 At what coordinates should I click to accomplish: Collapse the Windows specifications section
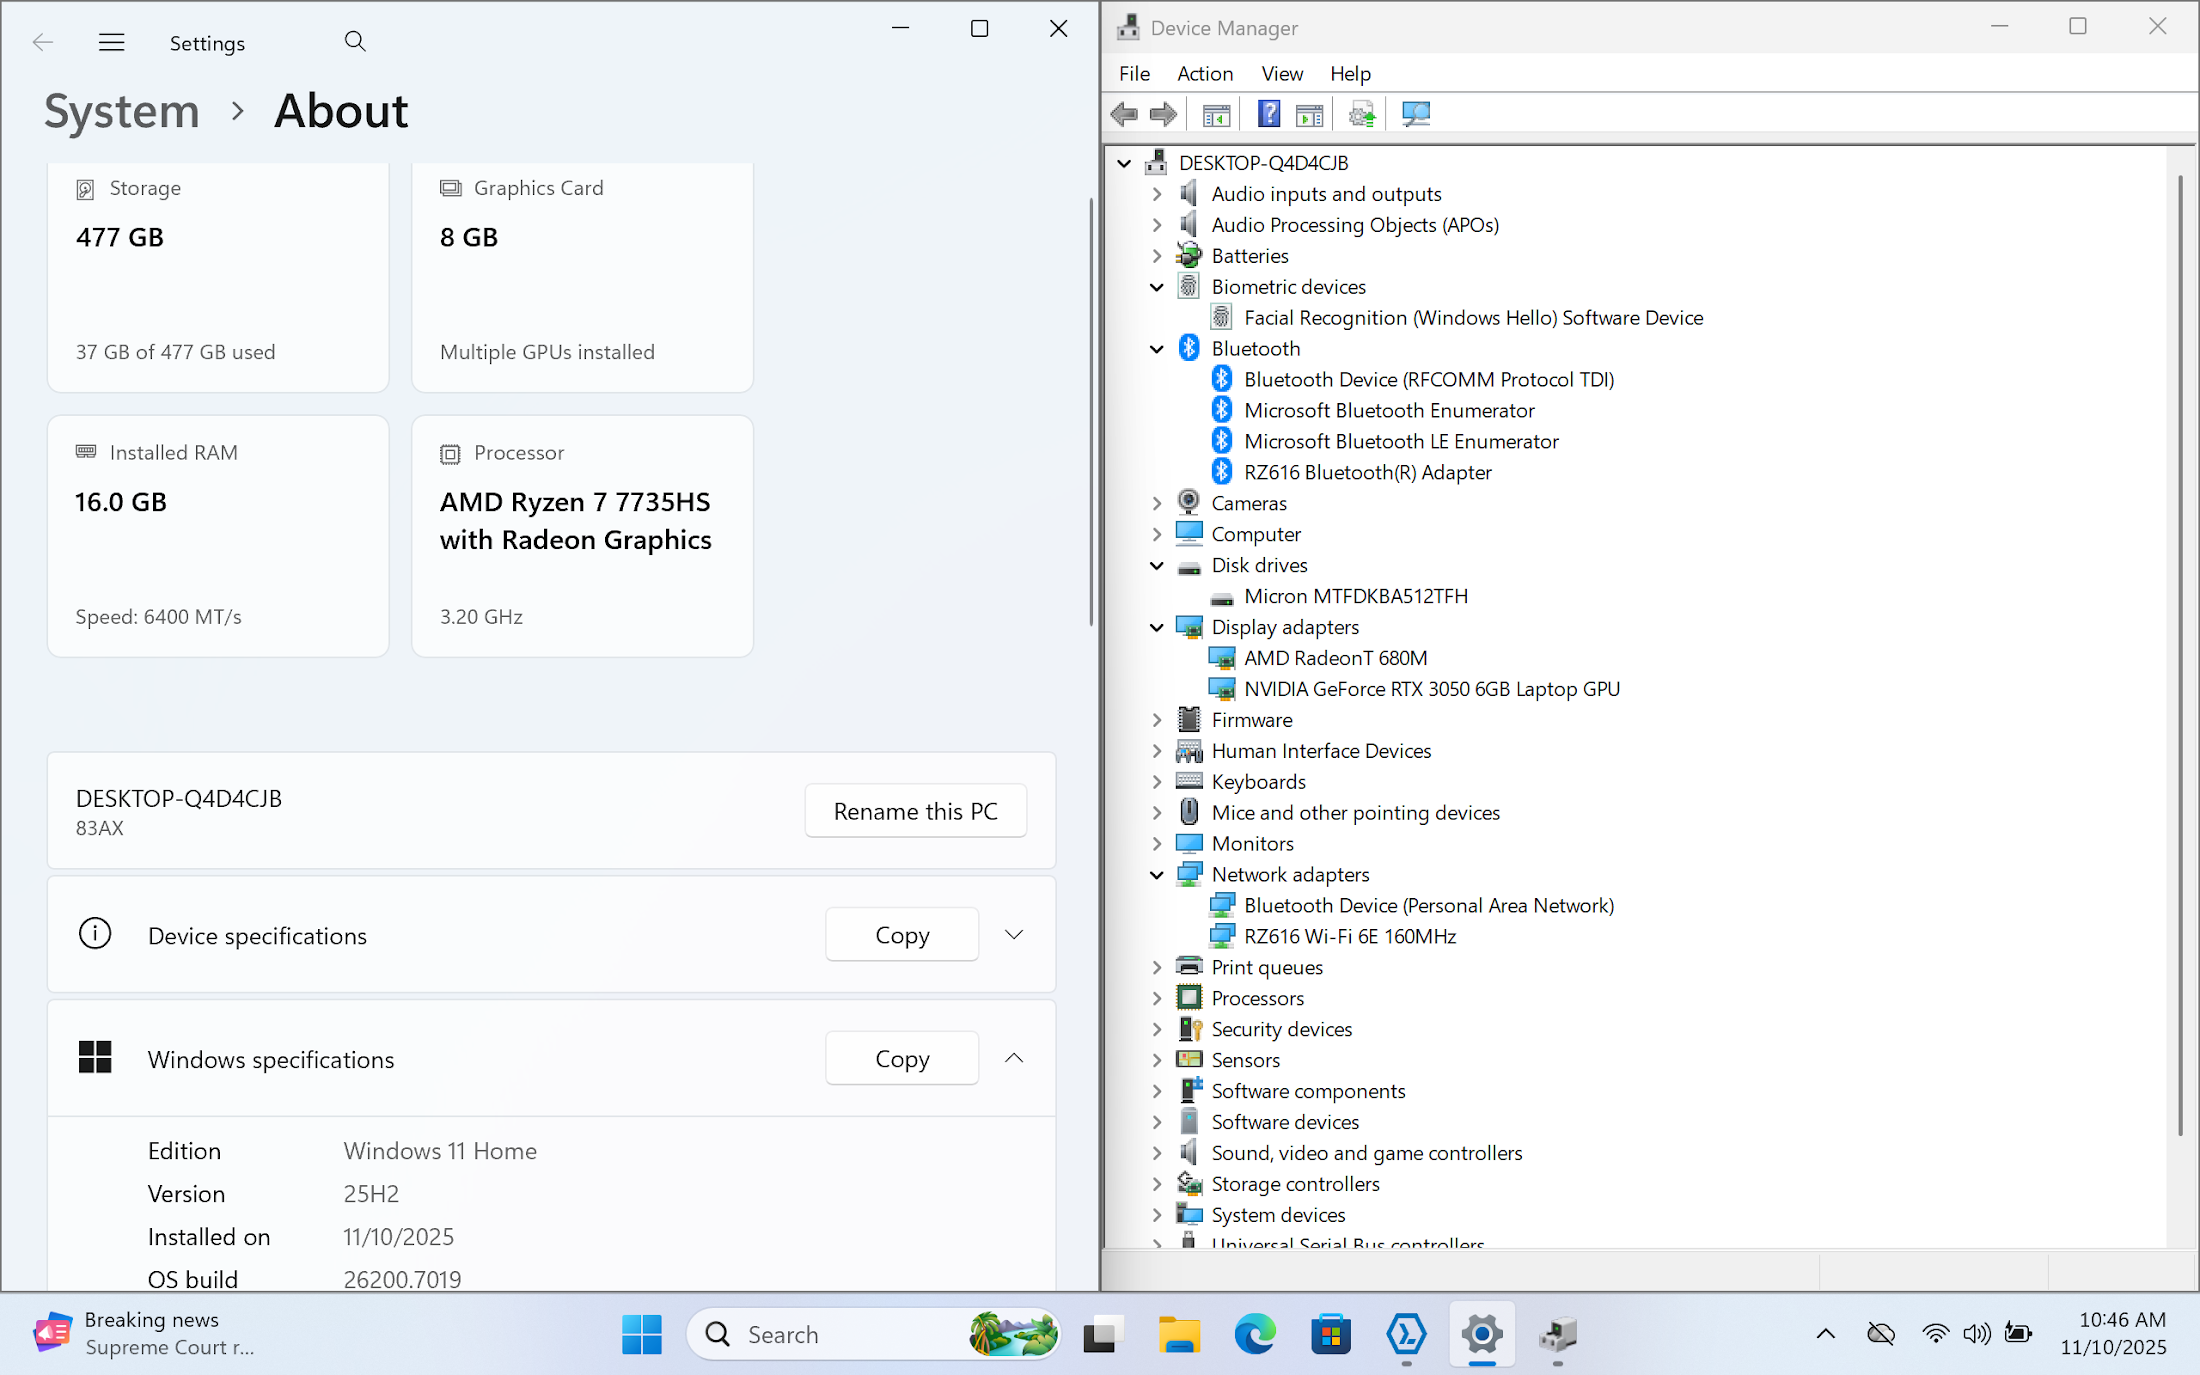coord(1013,1058)
